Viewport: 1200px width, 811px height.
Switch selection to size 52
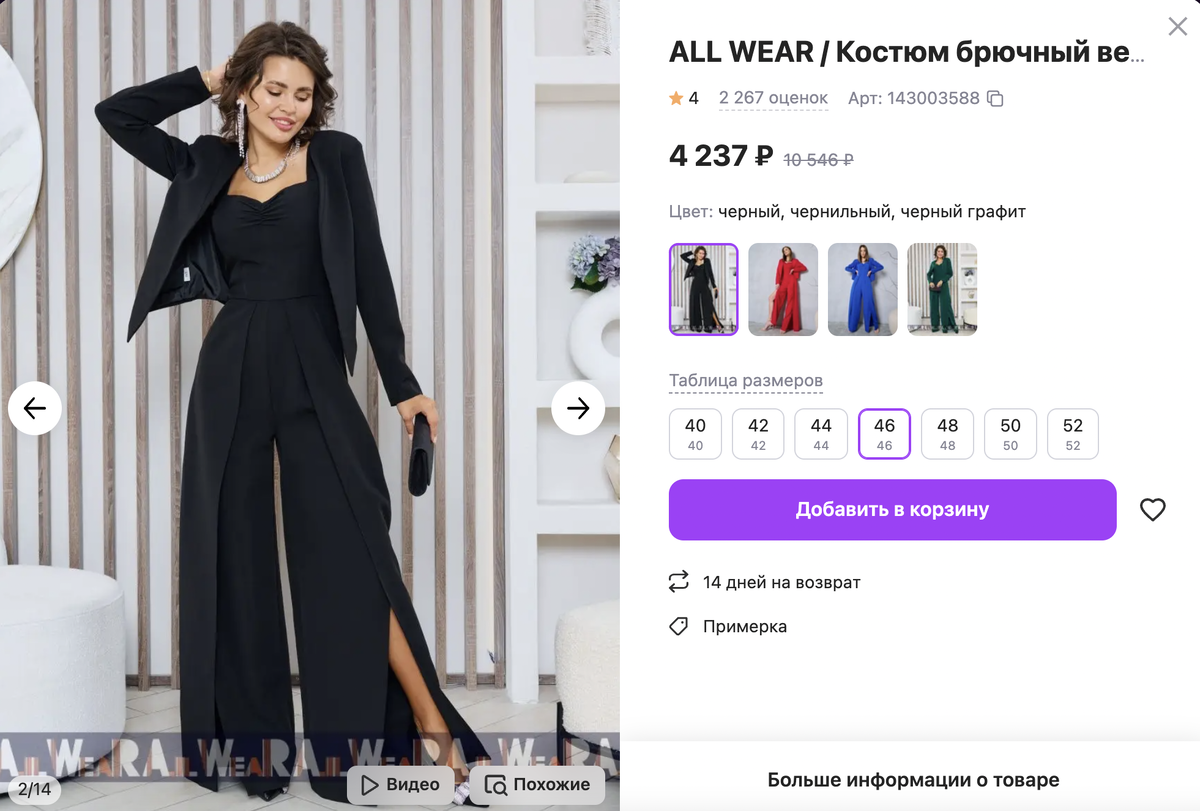(x=1073, y=433)
